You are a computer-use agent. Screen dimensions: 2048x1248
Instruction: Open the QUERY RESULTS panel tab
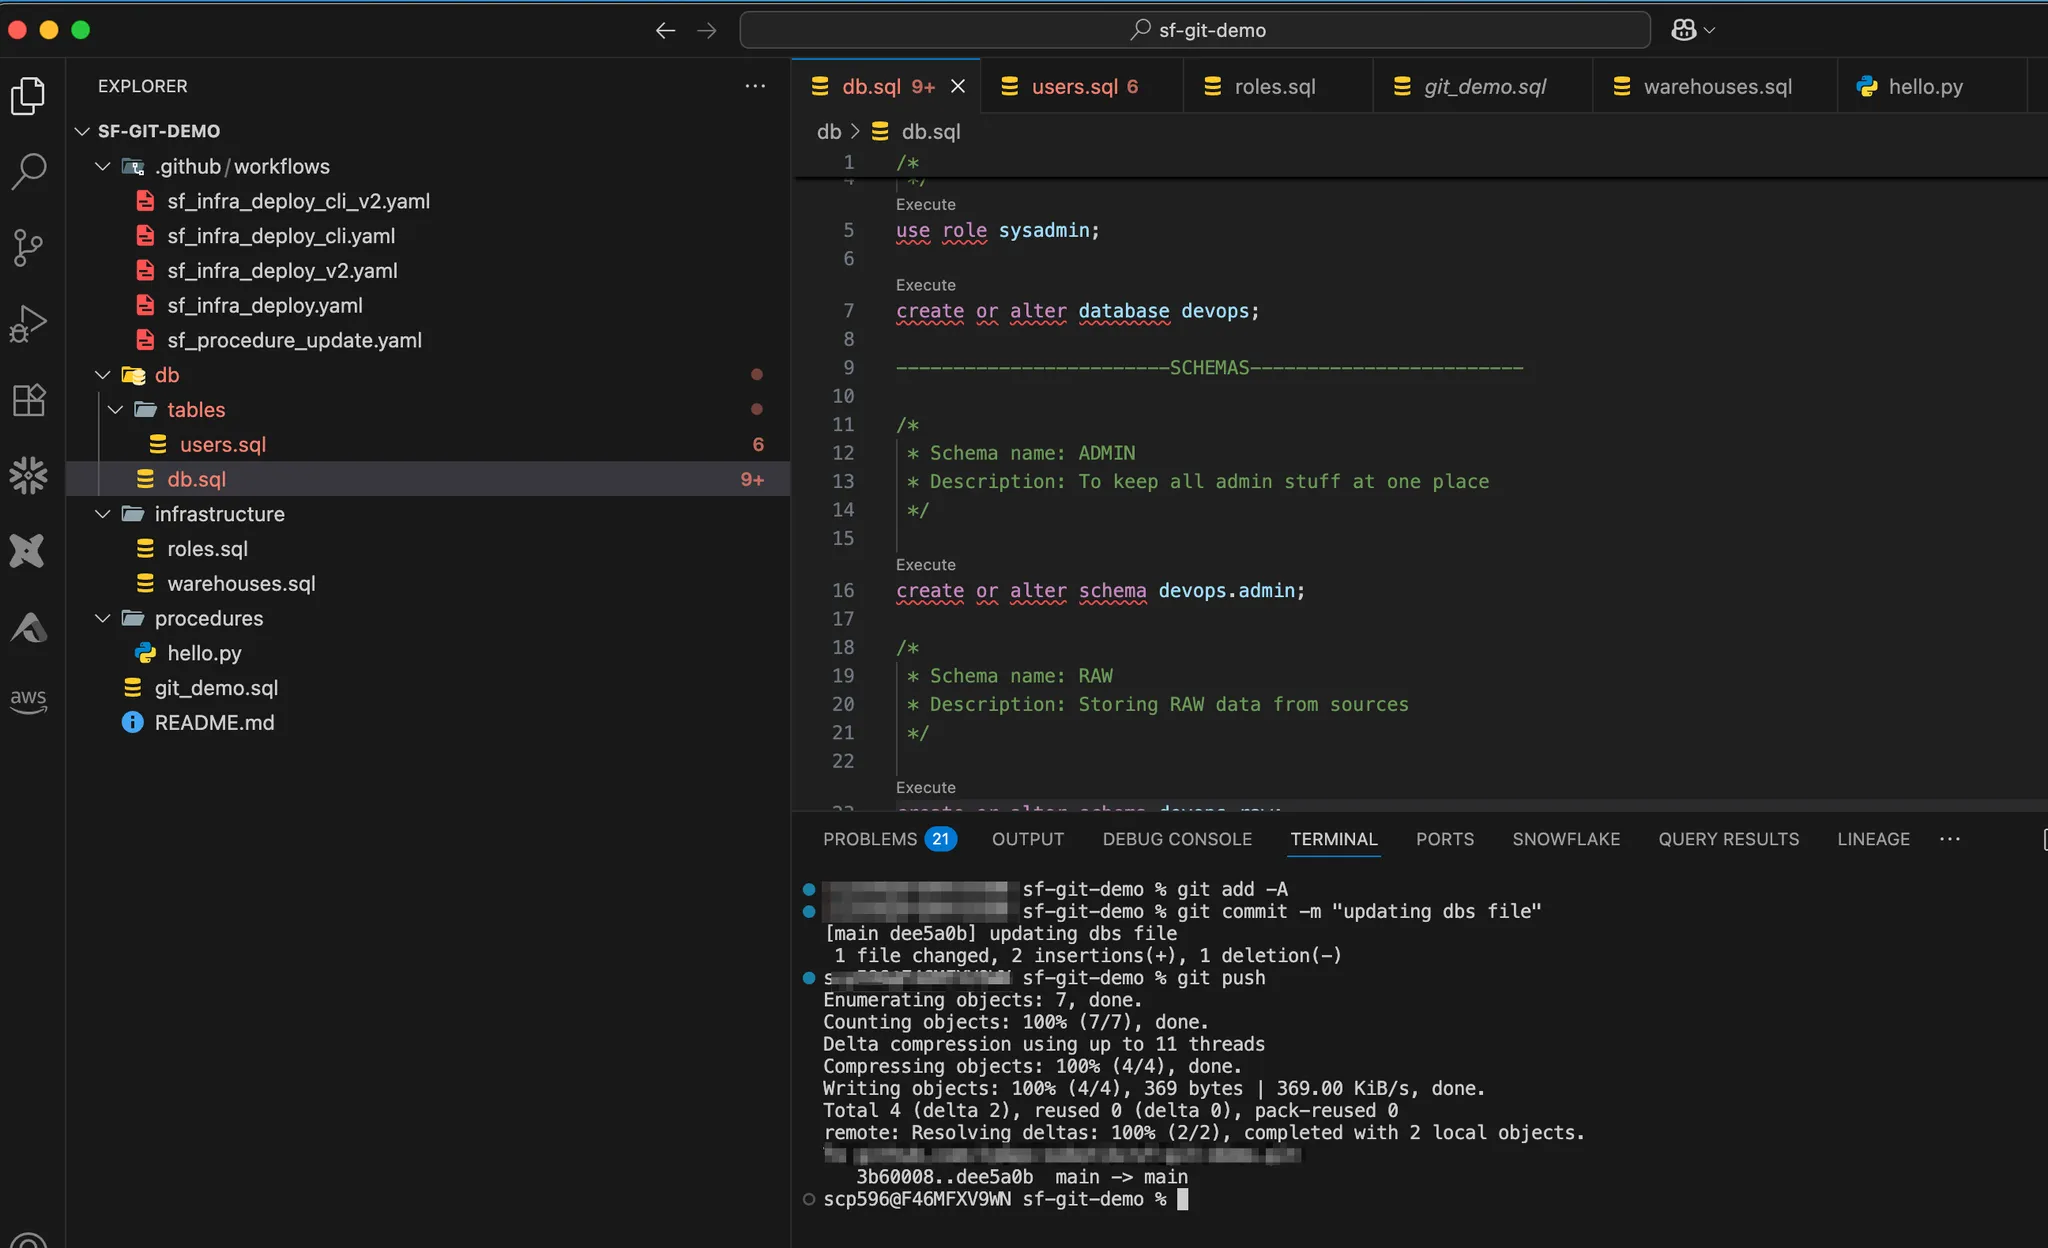[1728, 839]
